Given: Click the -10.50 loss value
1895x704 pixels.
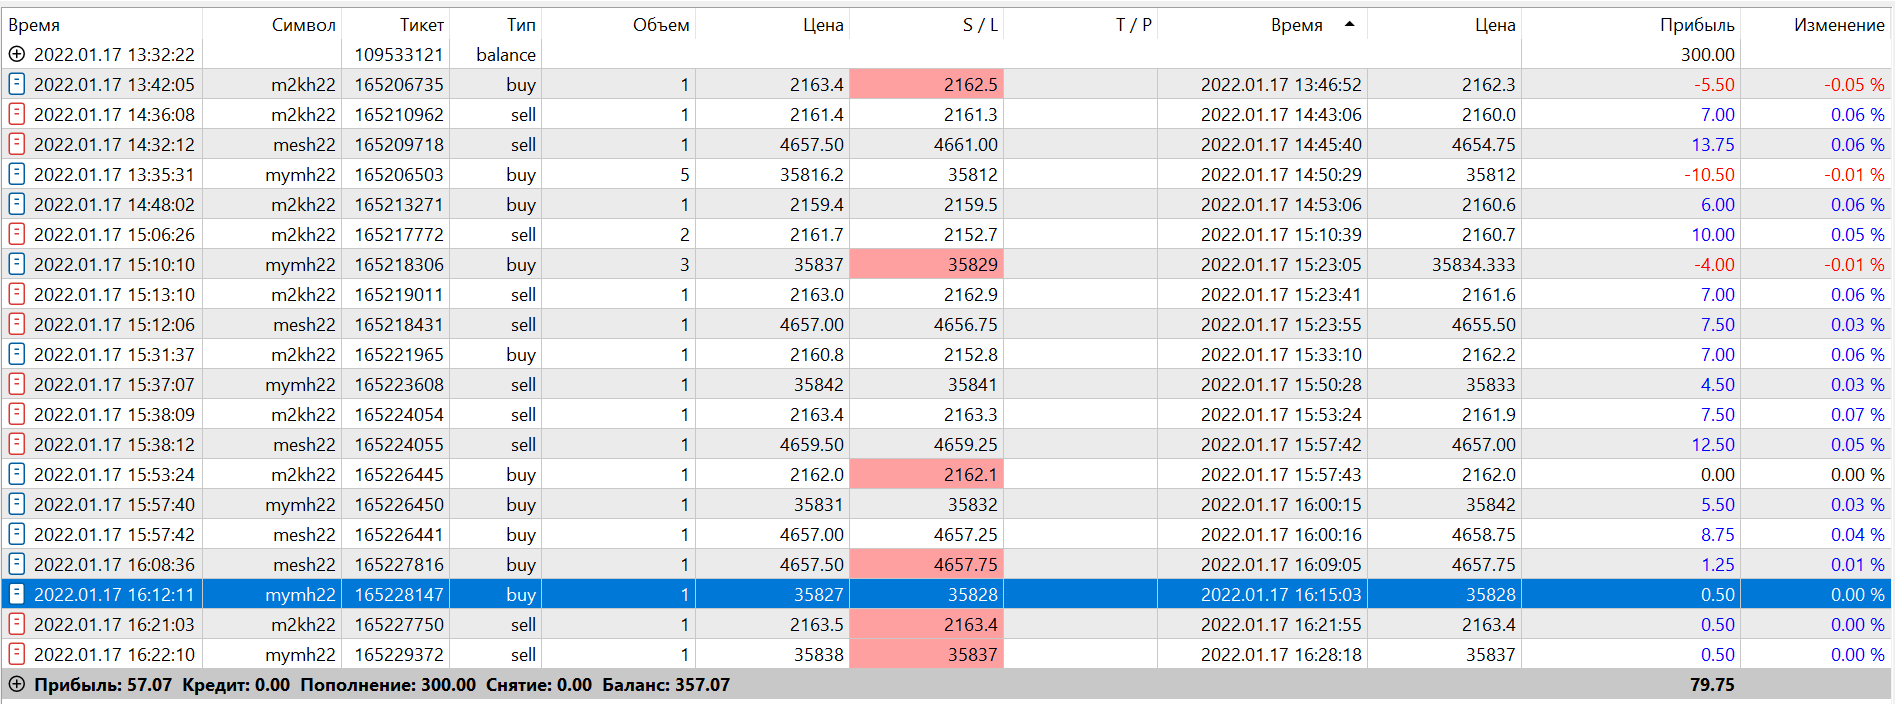Looking at the screenshot, I should coord(1709,175).
